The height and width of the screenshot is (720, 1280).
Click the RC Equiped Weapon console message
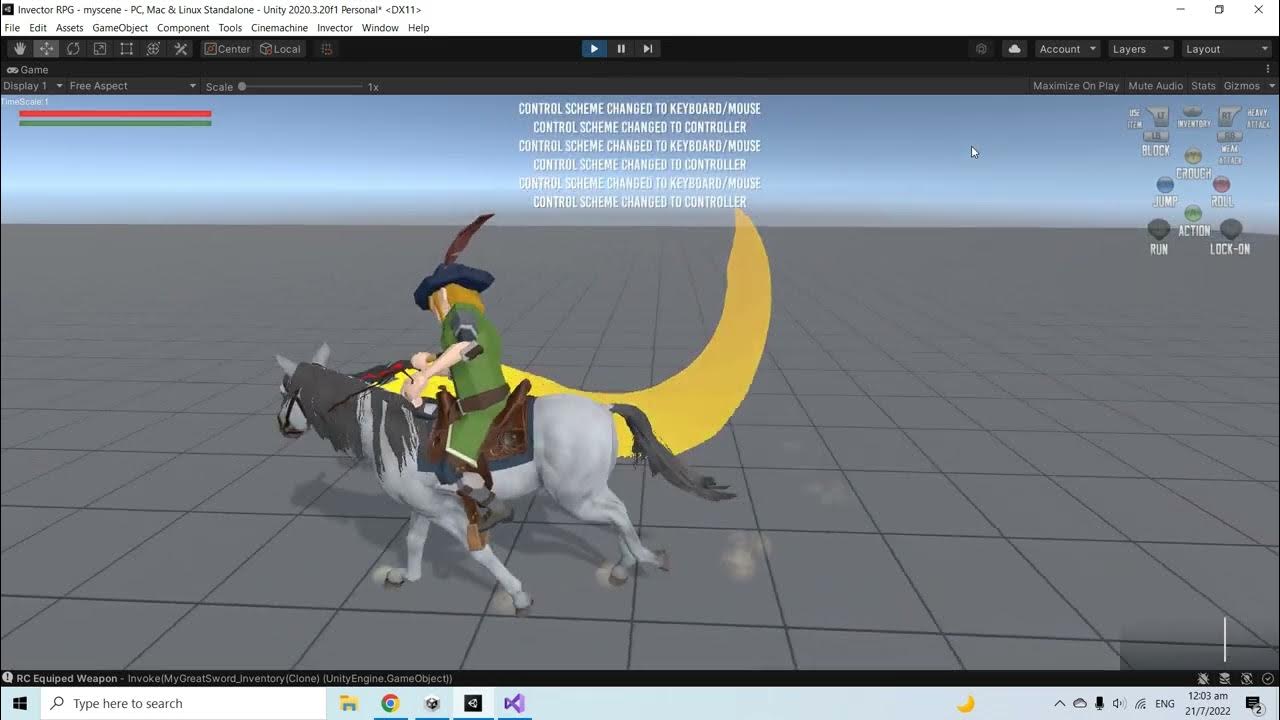[234, 678]
